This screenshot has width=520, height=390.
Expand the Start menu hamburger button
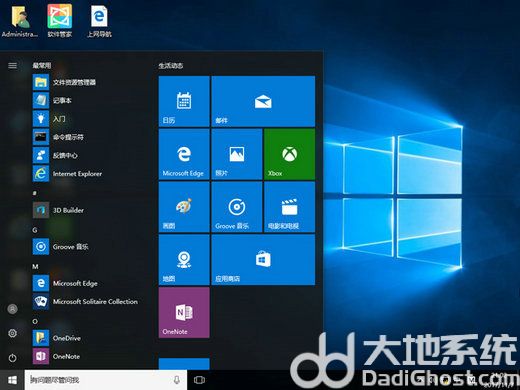(12, 65)
